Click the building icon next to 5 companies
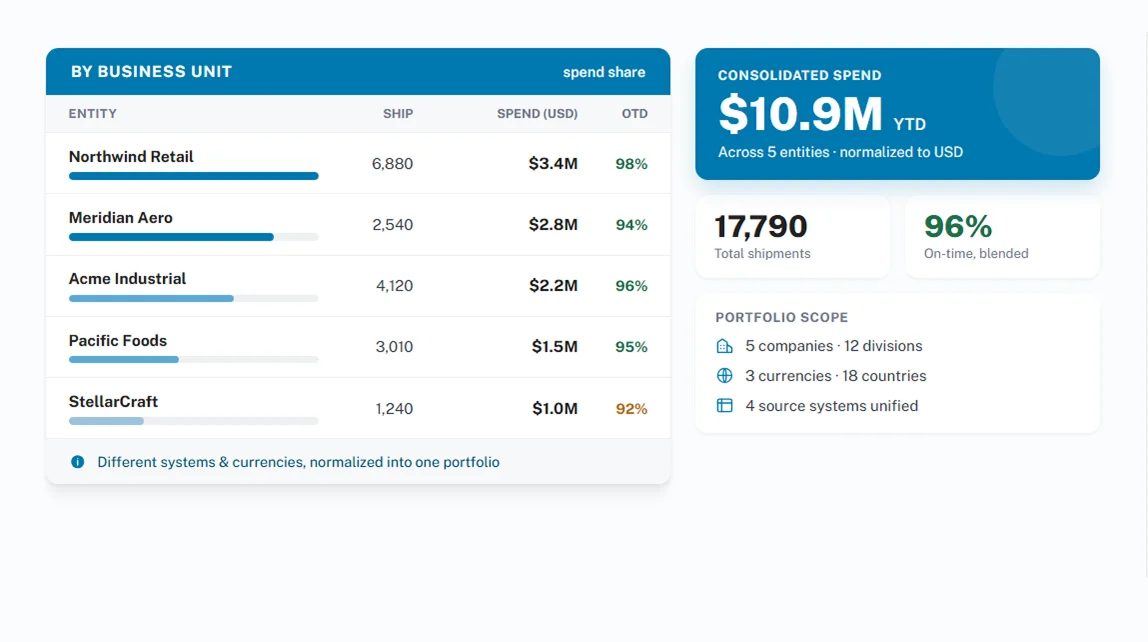1148x642 pixels. (724, 346)
